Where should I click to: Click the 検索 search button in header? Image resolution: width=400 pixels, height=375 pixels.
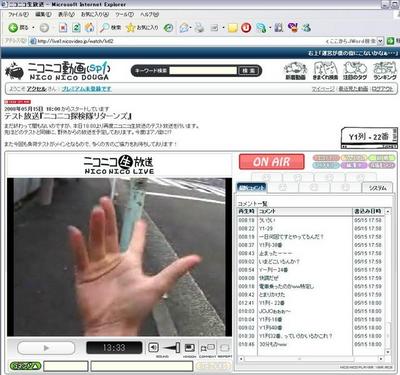click(248, 71)
